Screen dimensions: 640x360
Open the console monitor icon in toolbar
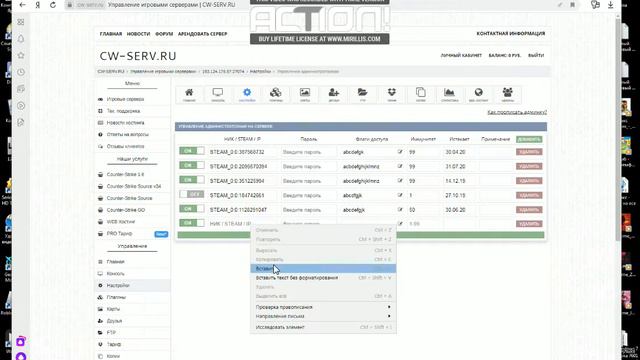tap(218, 95)
